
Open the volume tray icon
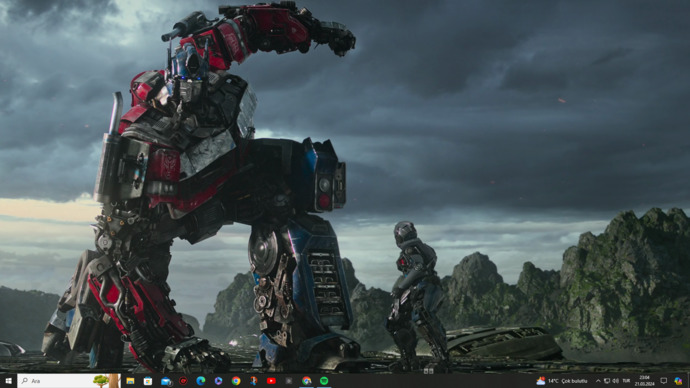pos(616,381)
